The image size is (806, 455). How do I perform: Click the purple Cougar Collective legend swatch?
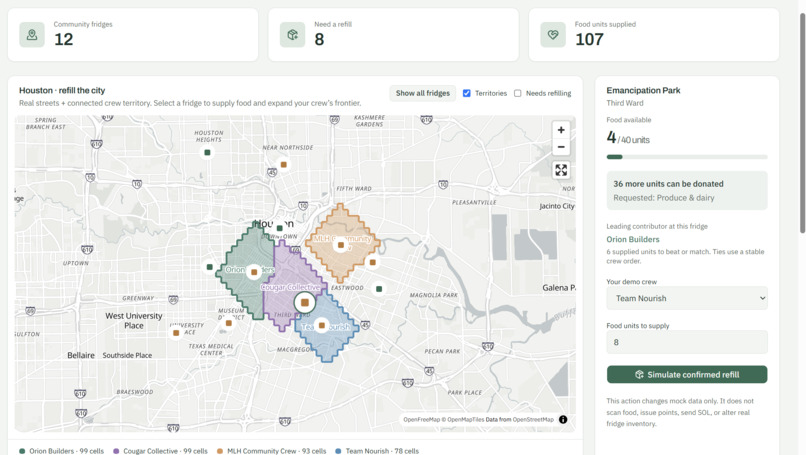click(x=116, y=451)
